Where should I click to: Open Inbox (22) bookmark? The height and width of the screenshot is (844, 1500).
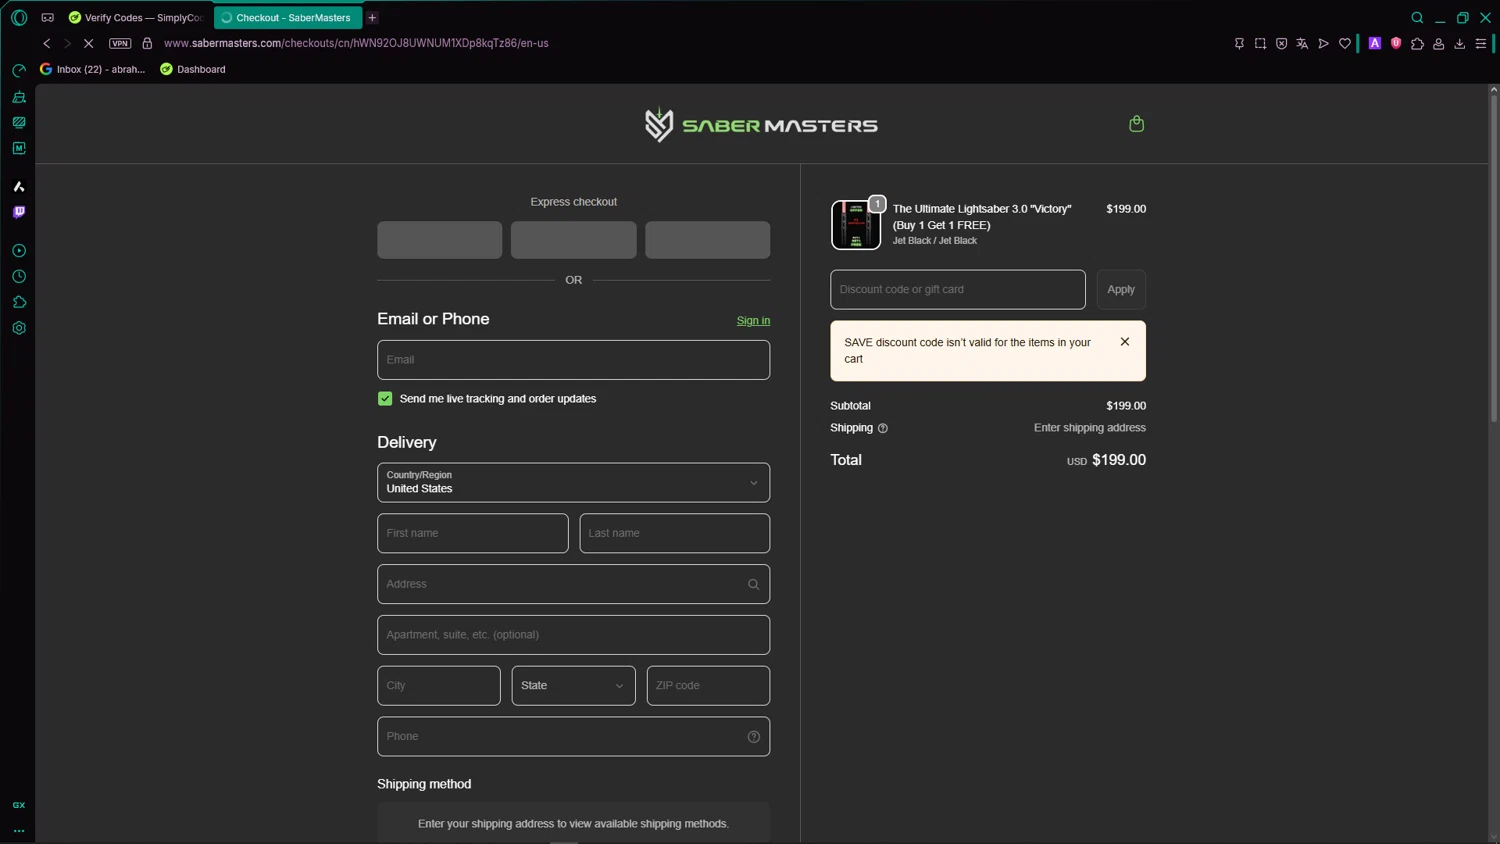(x=92, y=69)
